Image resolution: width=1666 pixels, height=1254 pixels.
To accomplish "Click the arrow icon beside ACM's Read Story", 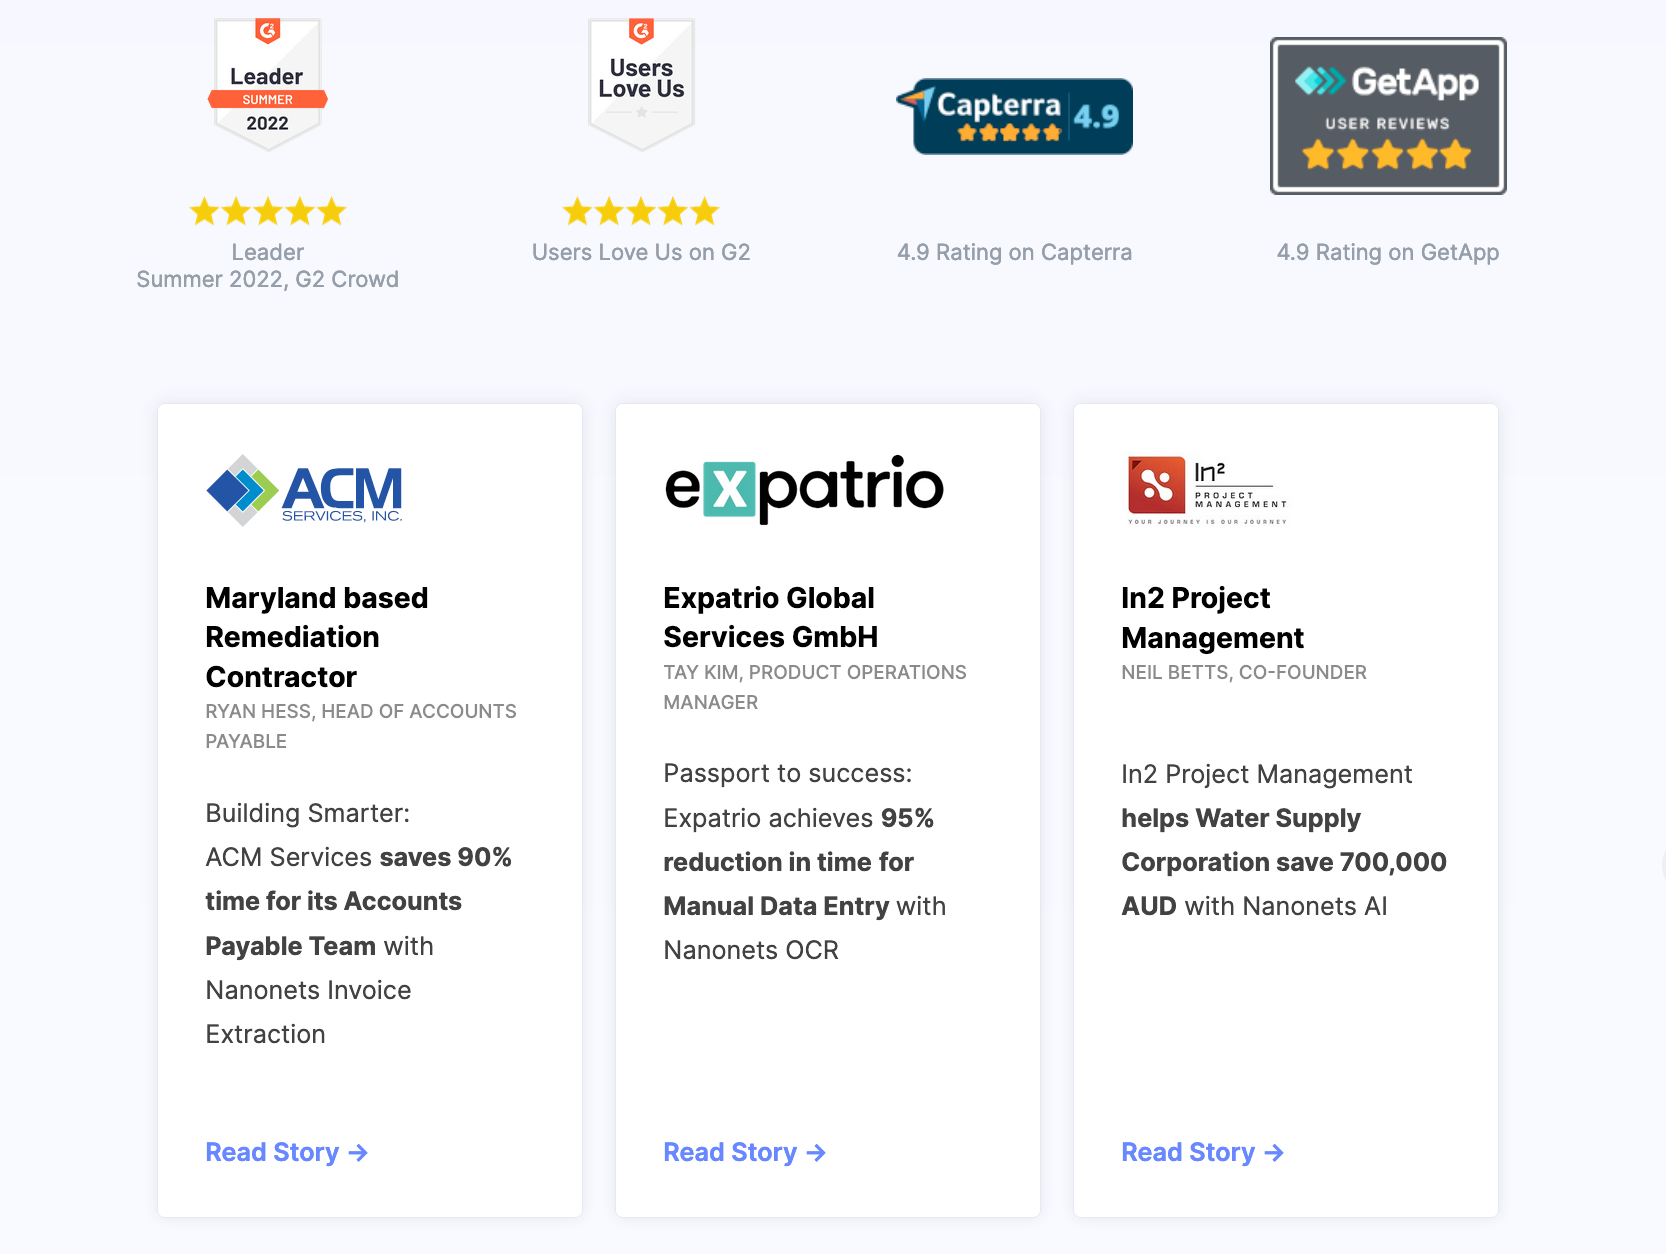I will point(359,1153).
